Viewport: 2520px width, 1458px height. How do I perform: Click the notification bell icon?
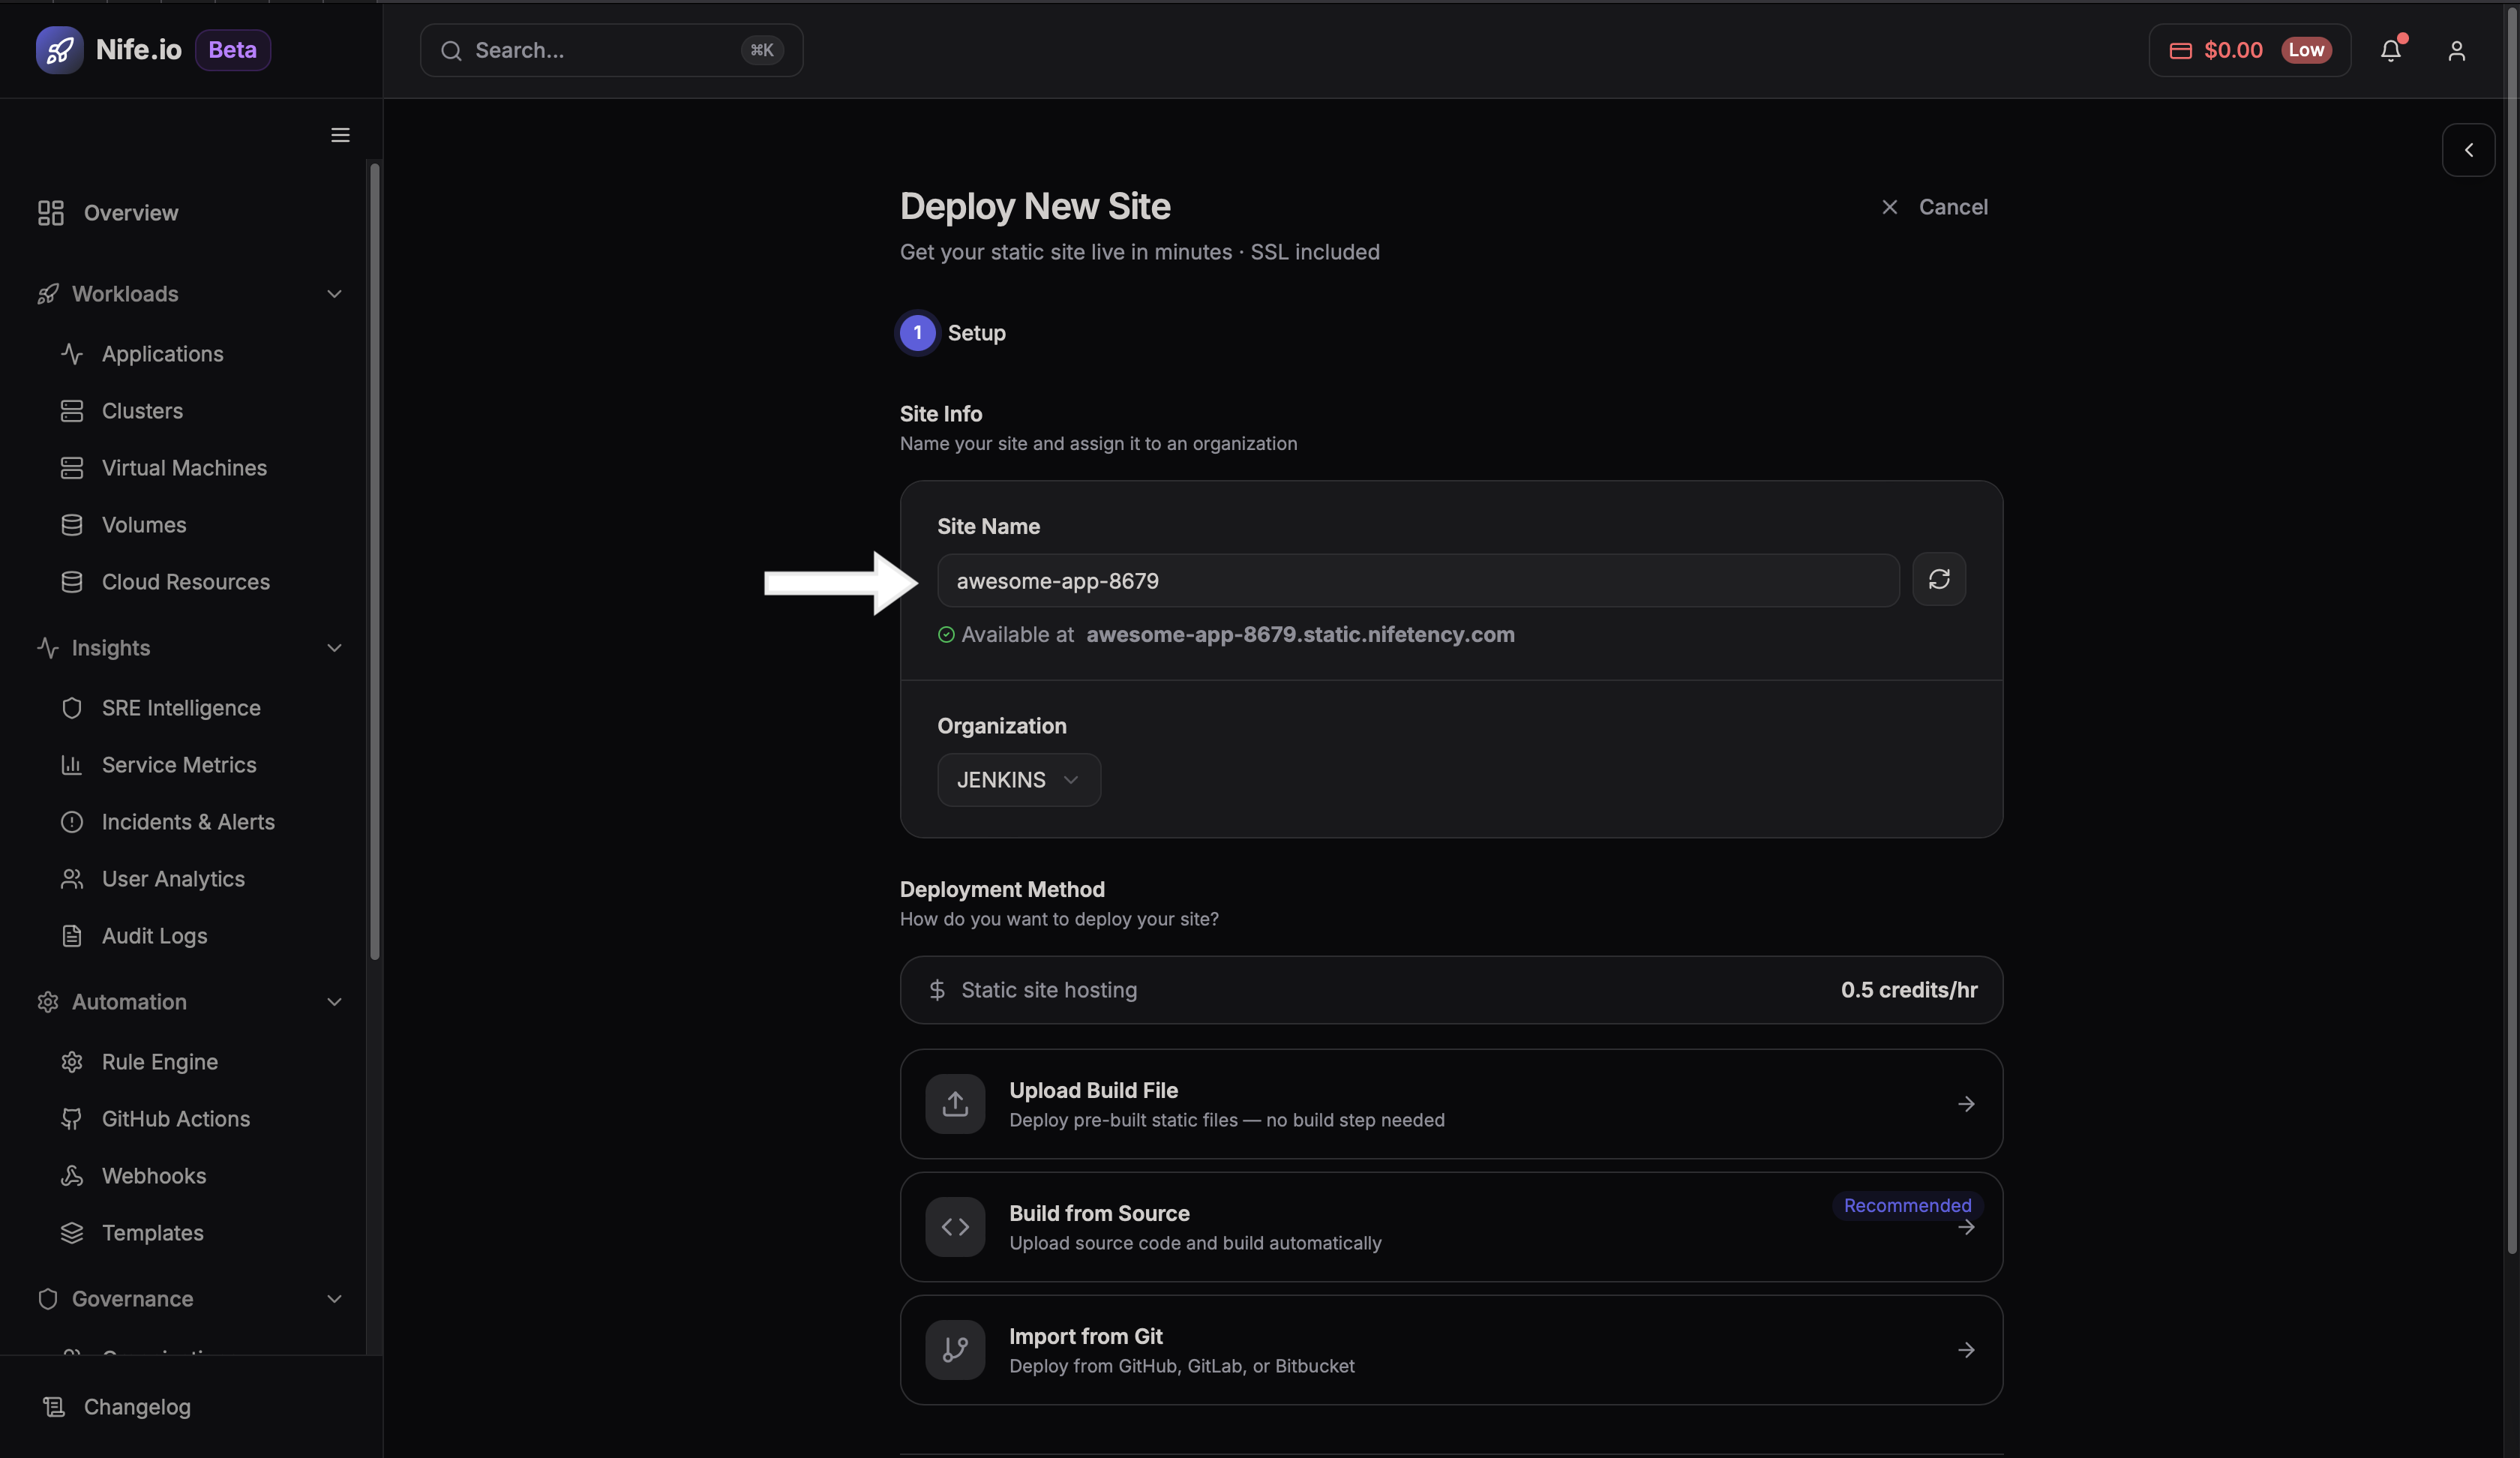[x=2391, y=50]
